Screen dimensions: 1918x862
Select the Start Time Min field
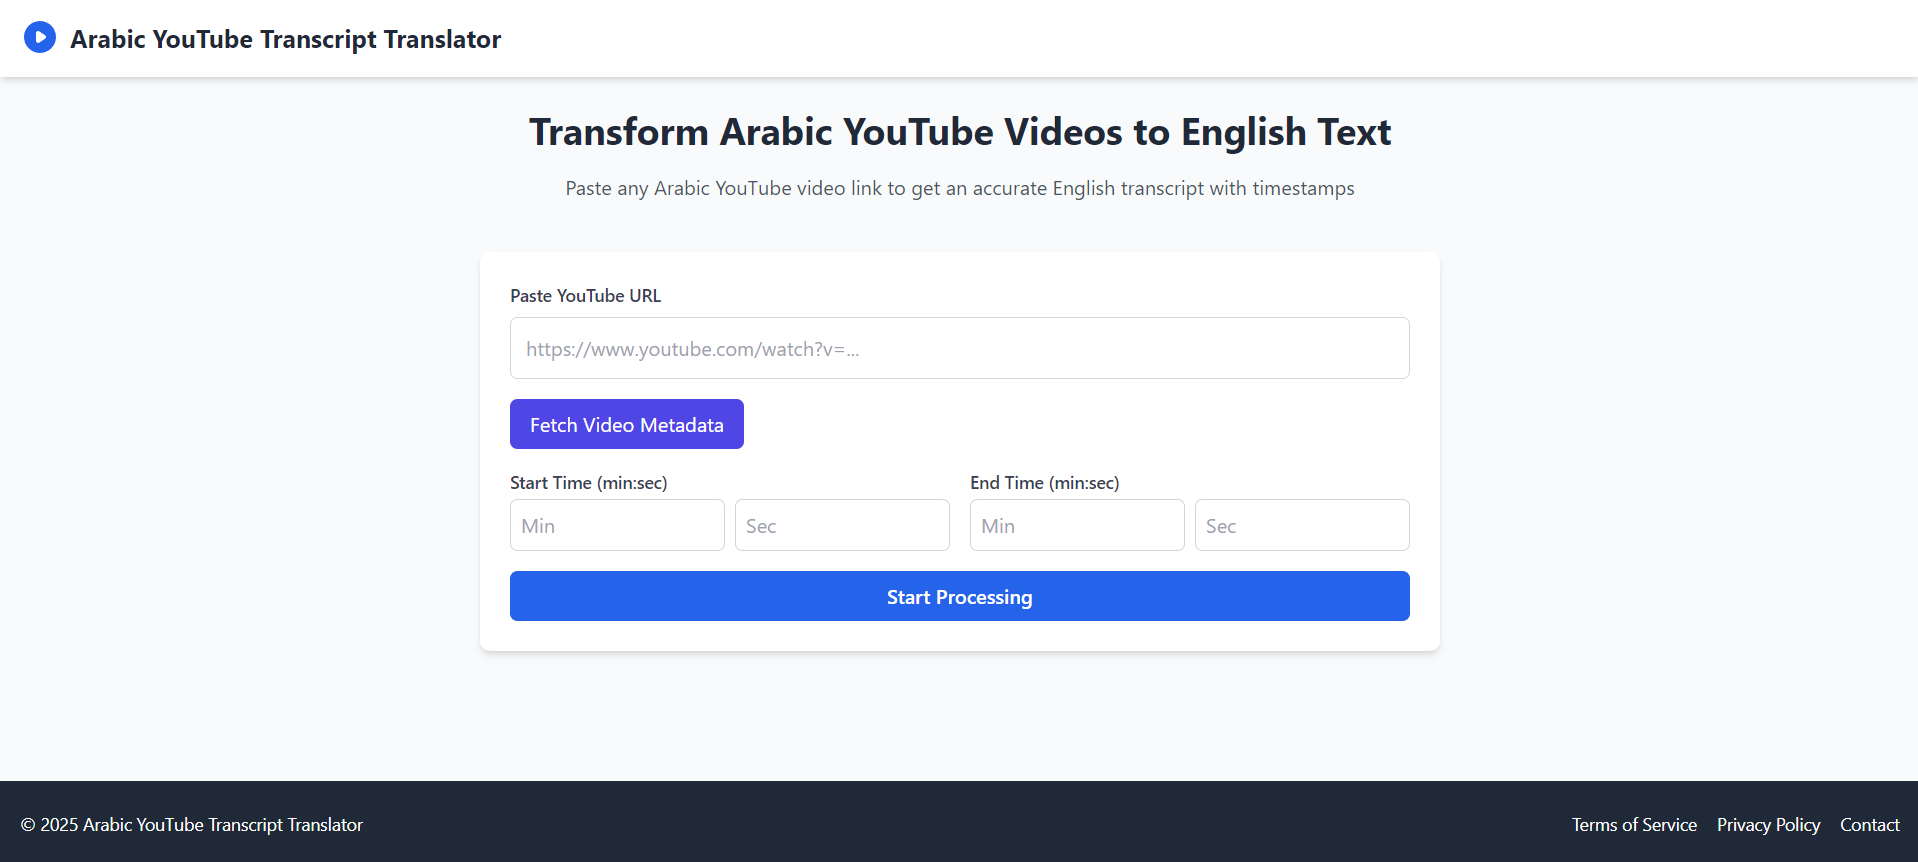[617, 525]
